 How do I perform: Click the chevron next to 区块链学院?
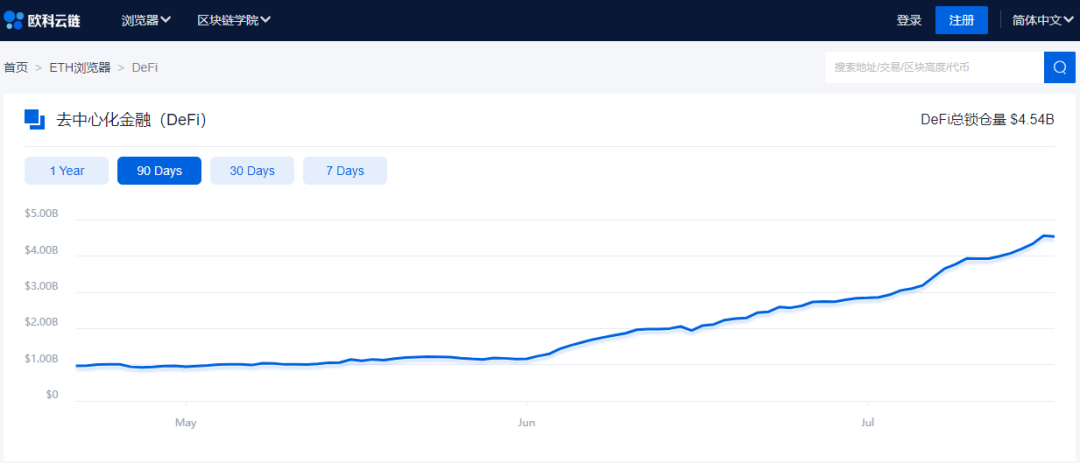click(265, 20)
